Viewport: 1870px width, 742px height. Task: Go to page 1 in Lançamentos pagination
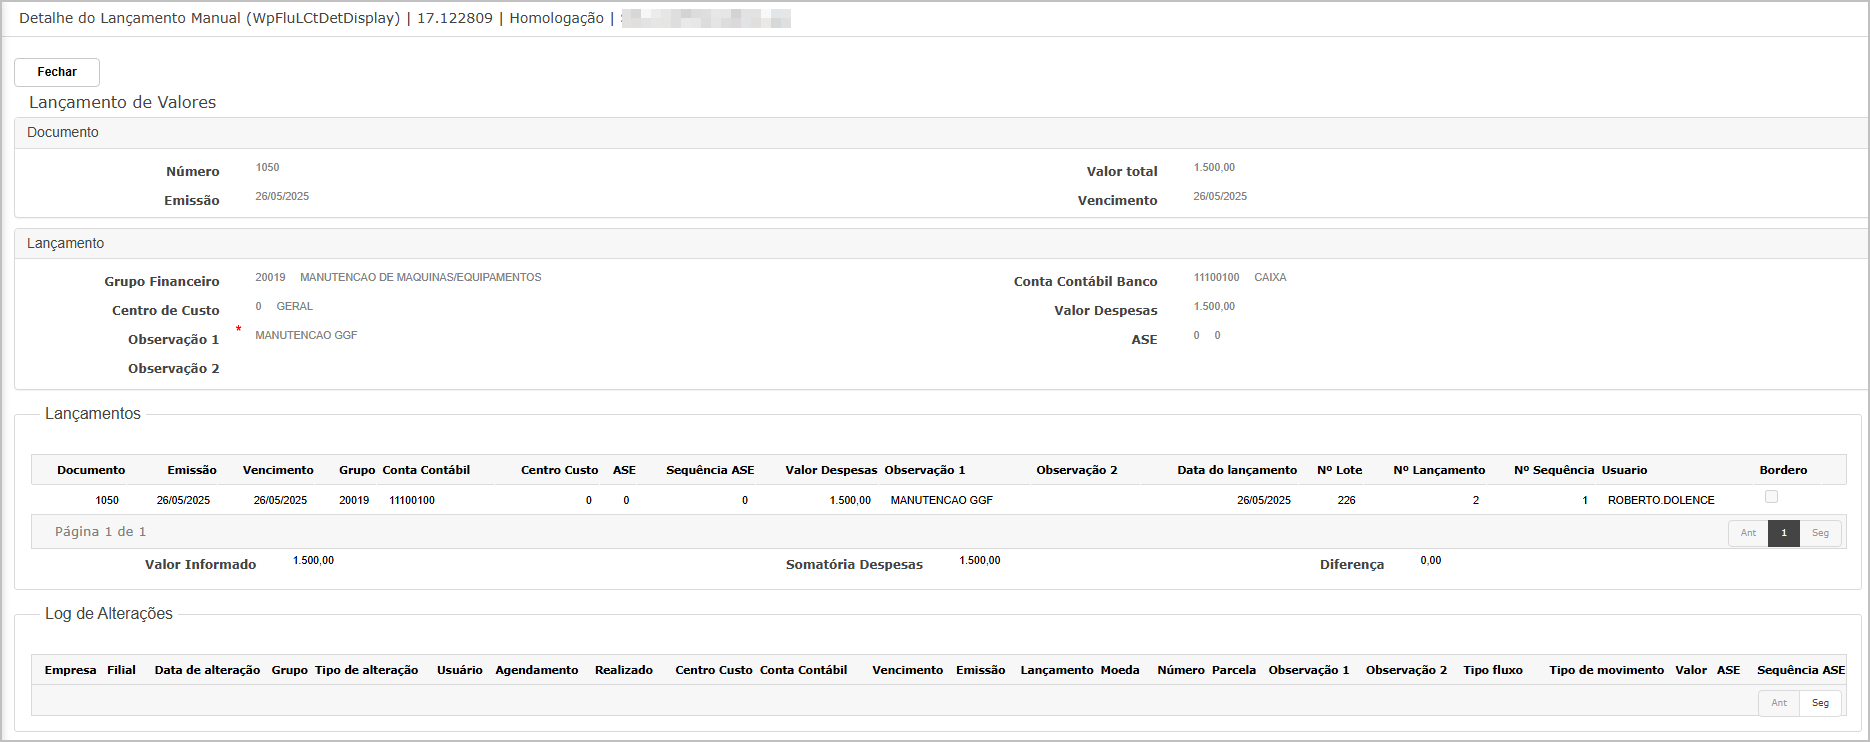[1783, 533]
